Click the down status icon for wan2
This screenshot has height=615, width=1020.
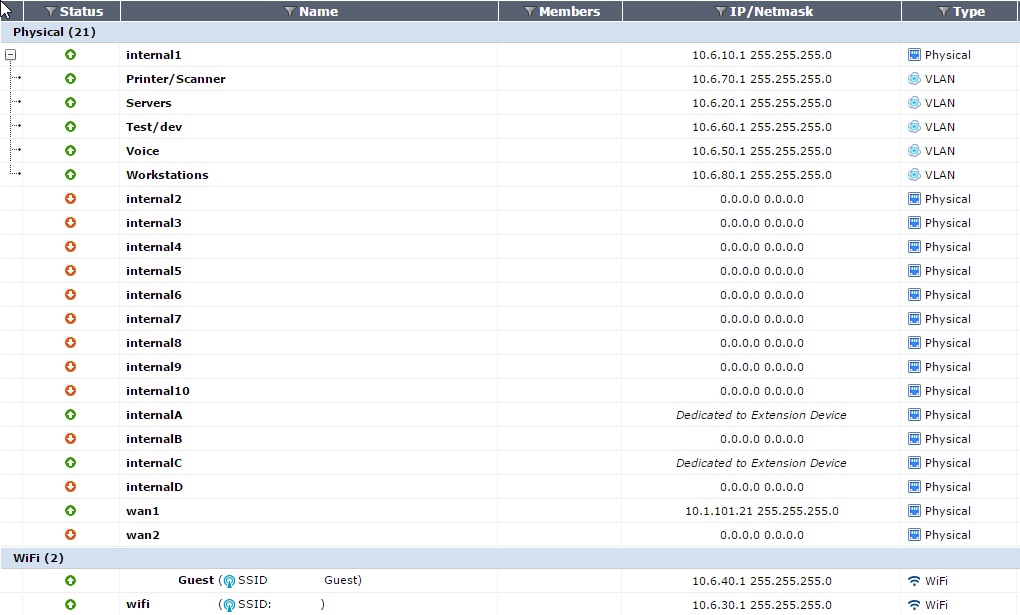point(70,535)
